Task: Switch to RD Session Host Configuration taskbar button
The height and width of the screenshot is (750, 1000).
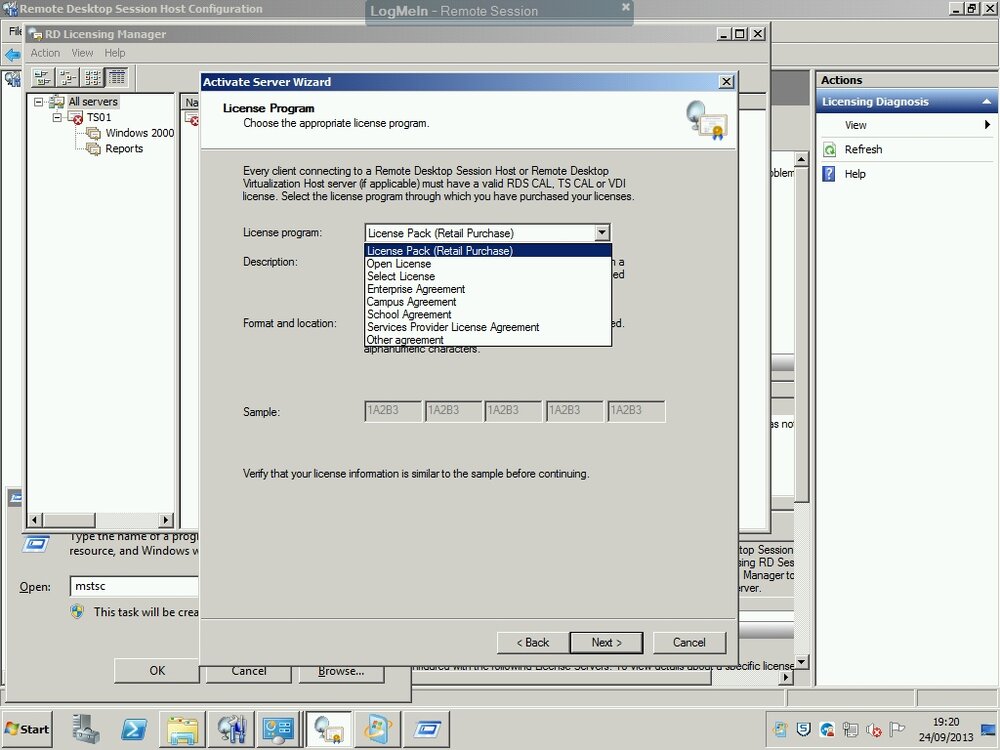Action: [231, 729]
